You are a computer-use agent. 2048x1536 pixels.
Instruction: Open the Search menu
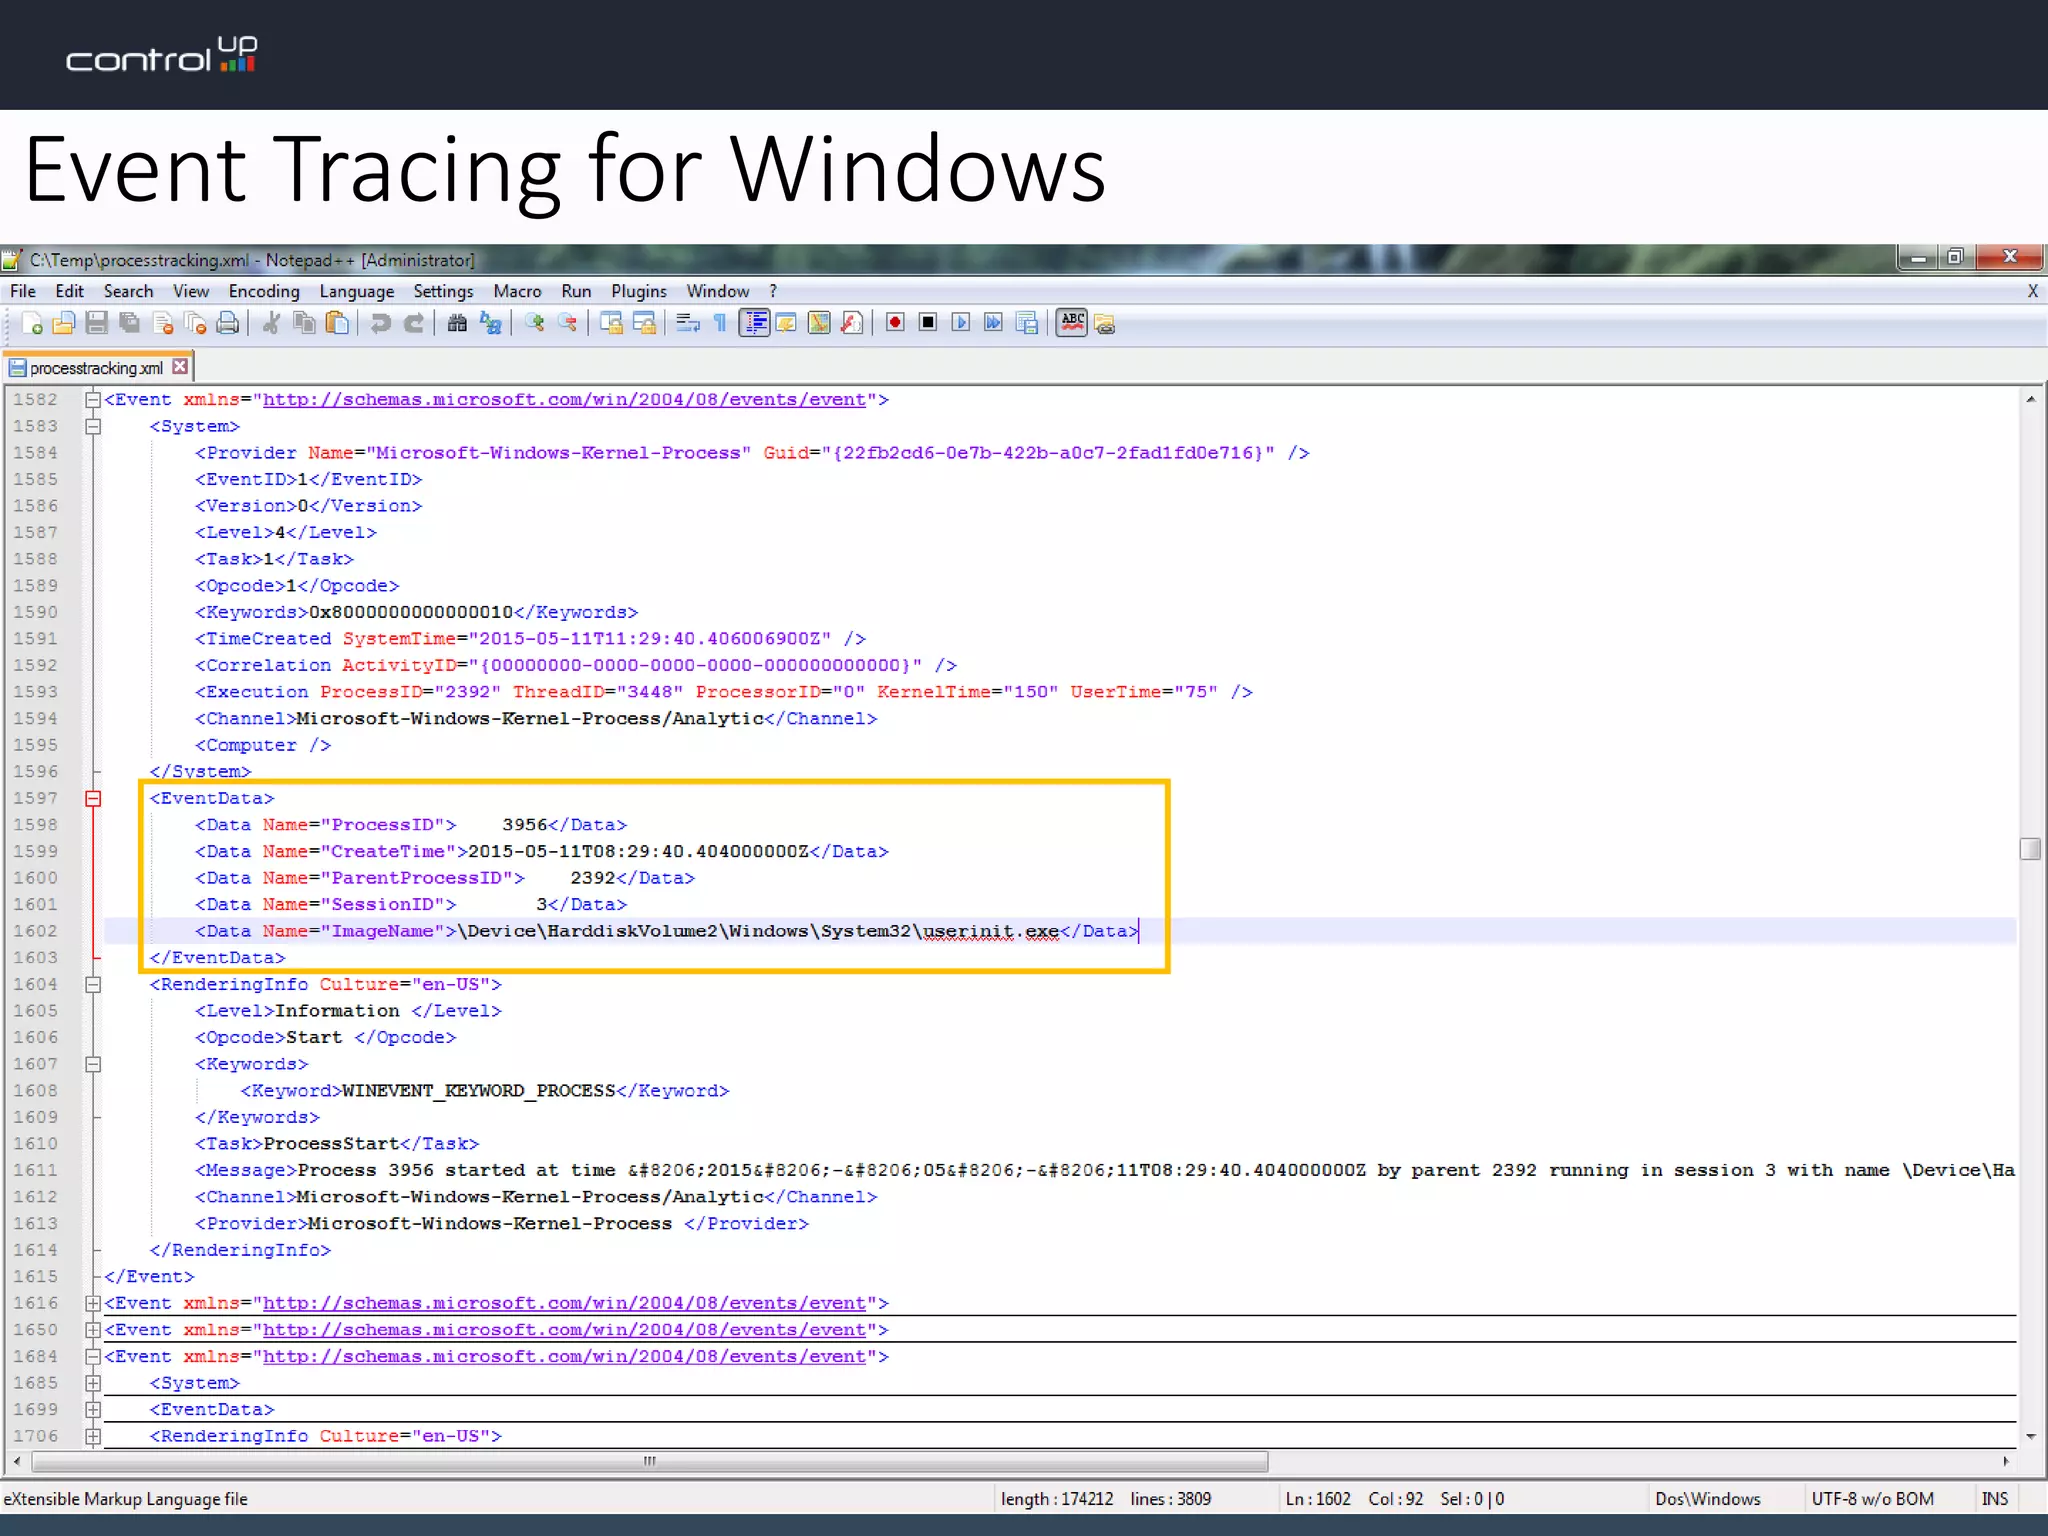(129, 291)
